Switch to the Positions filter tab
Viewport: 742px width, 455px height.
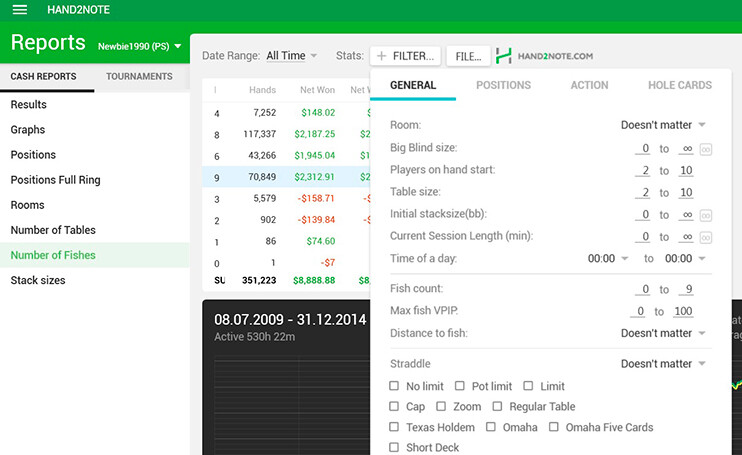503,86
